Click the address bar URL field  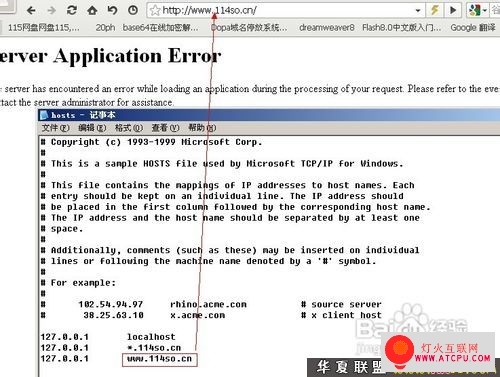pyautogui.click(x=286, y=11)
